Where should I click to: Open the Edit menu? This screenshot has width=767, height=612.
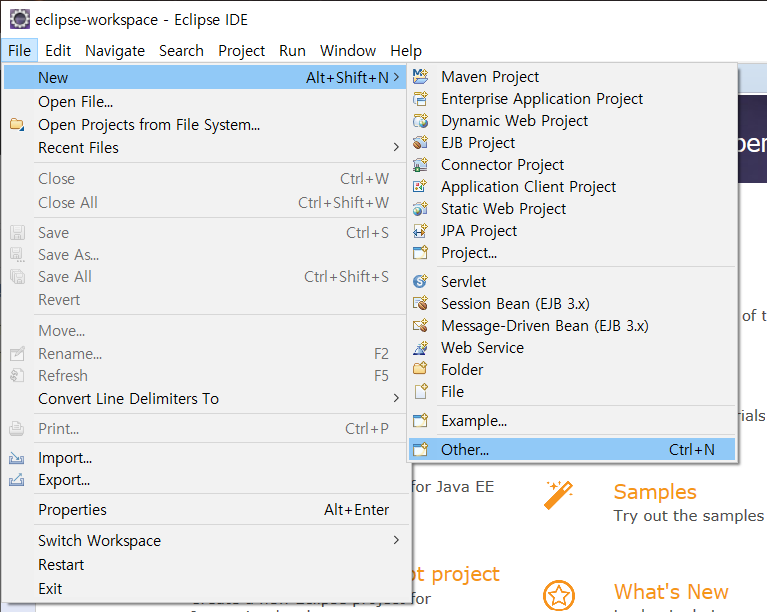pyautogui.click(x=58, y=51)
